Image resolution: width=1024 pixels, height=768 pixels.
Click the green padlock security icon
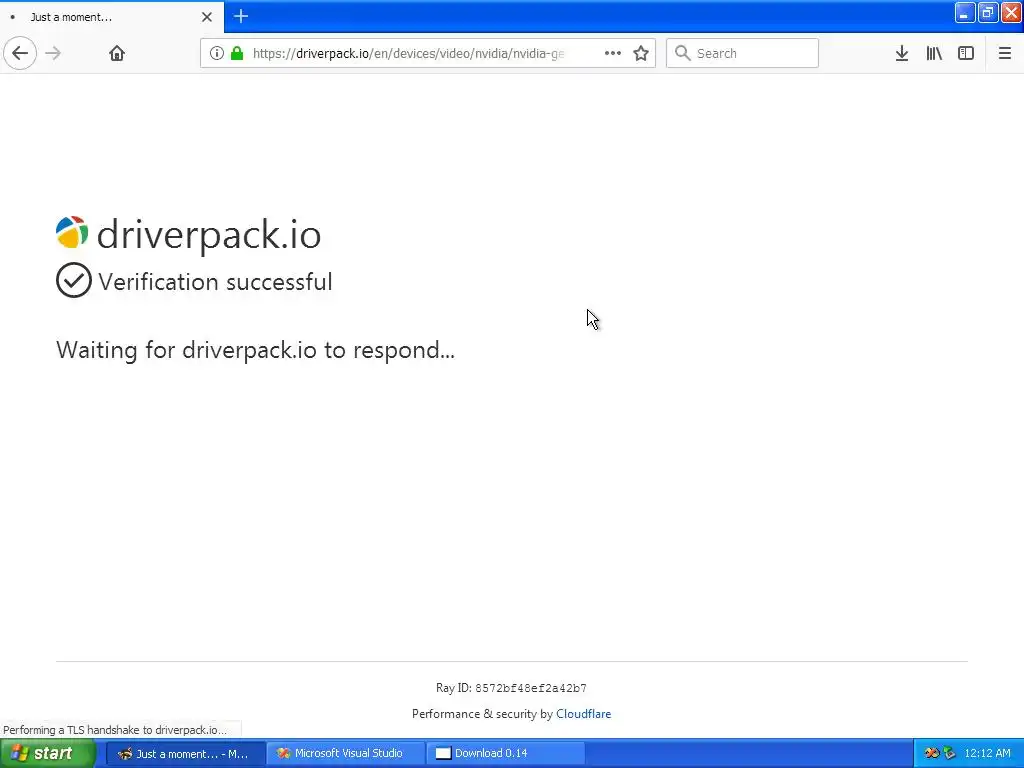pos(237,53)
